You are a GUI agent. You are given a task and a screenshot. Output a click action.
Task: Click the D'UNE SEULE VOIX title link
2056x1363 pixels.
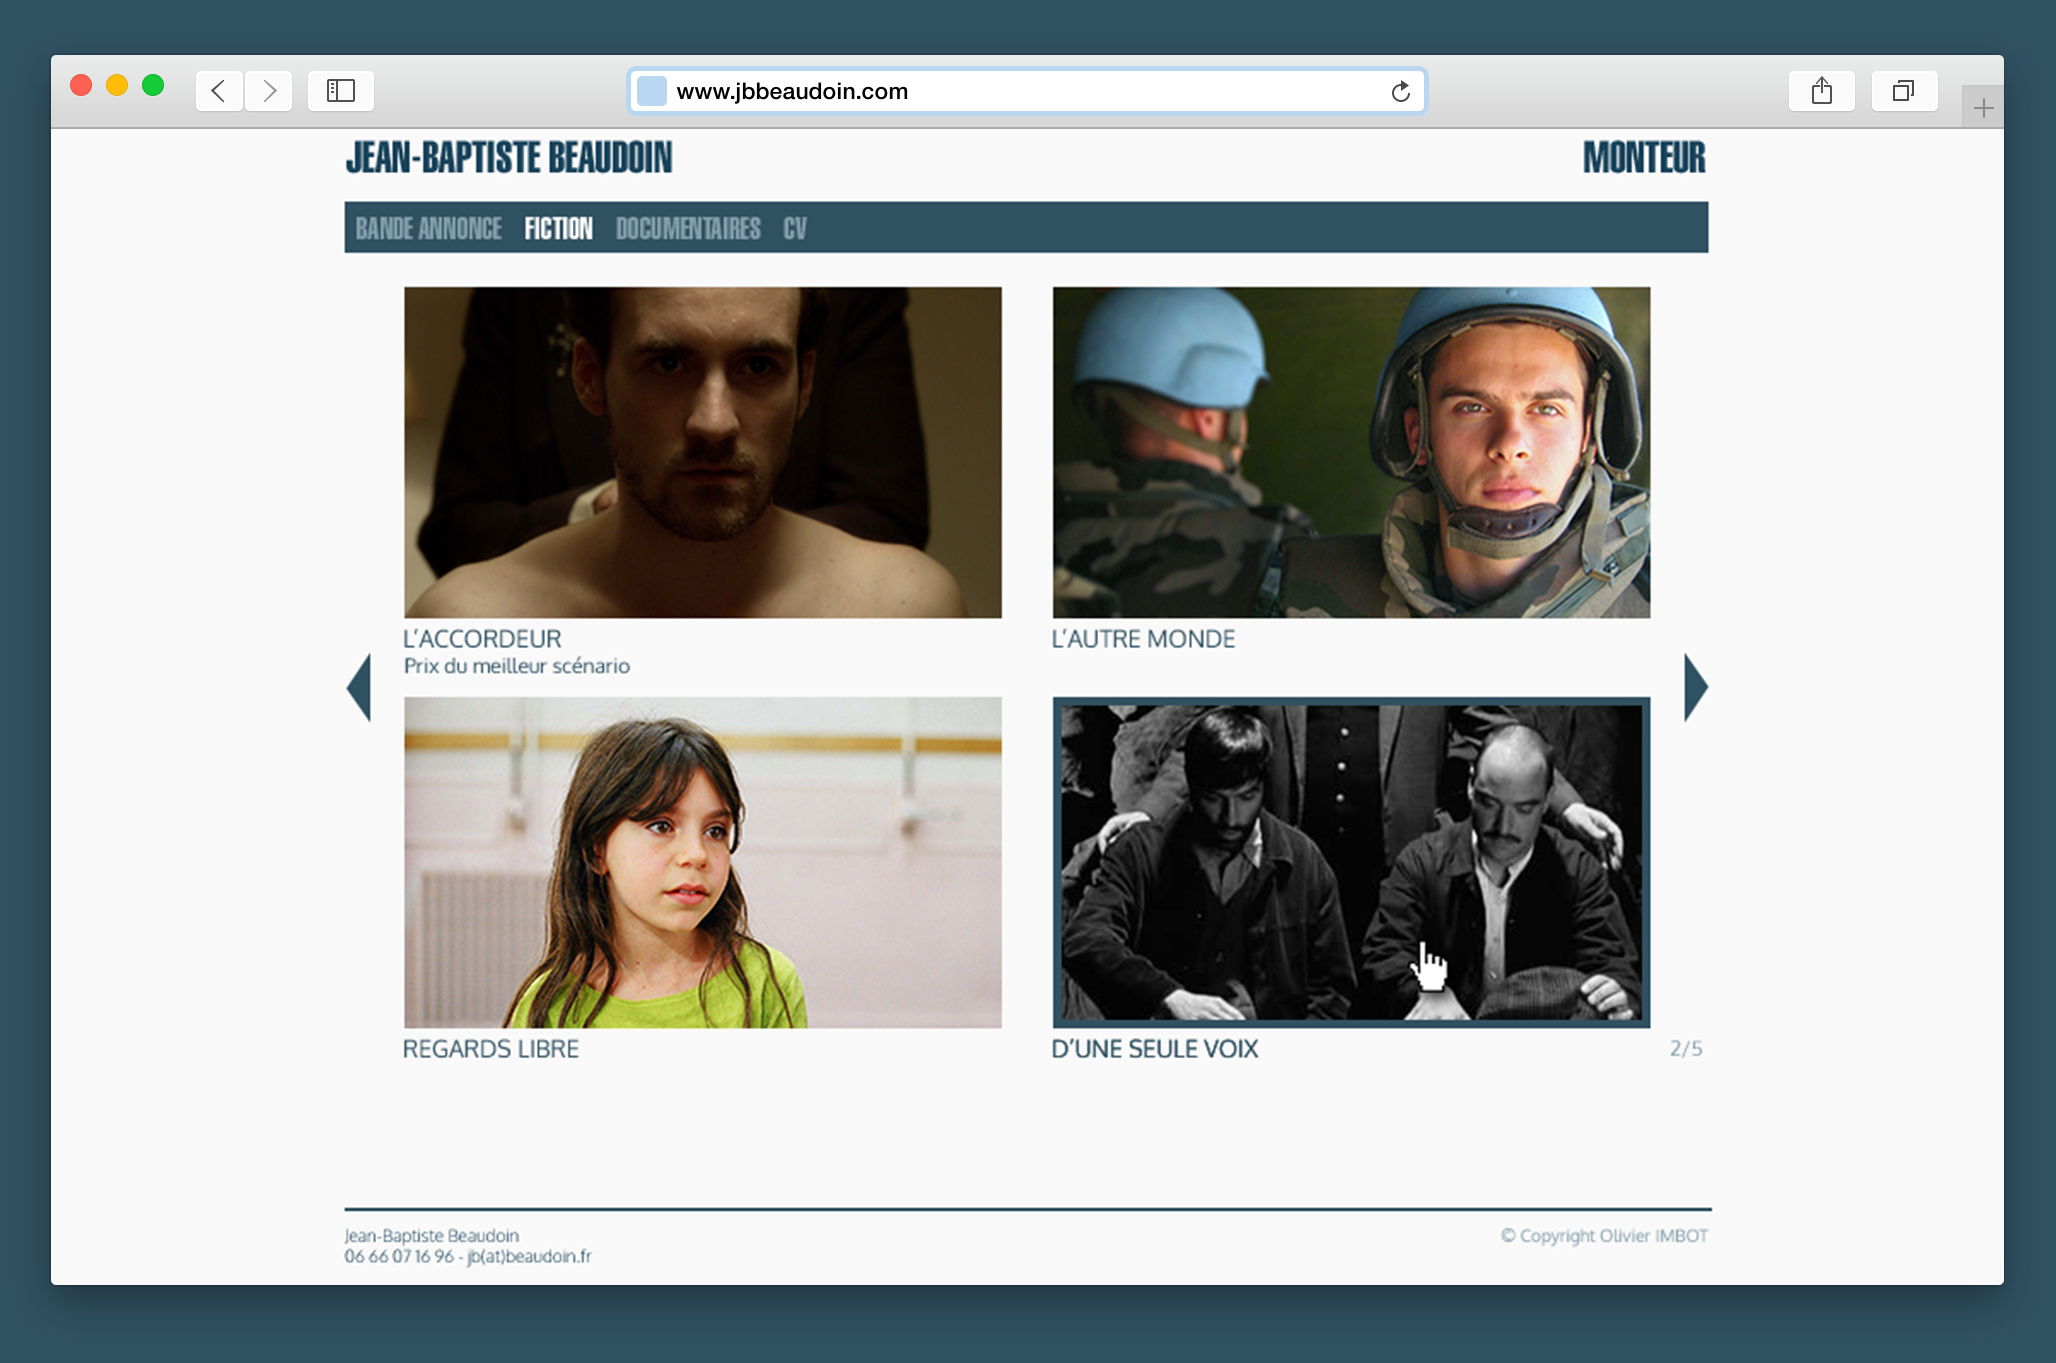pyautogui.click(x=1155, y=1049)
